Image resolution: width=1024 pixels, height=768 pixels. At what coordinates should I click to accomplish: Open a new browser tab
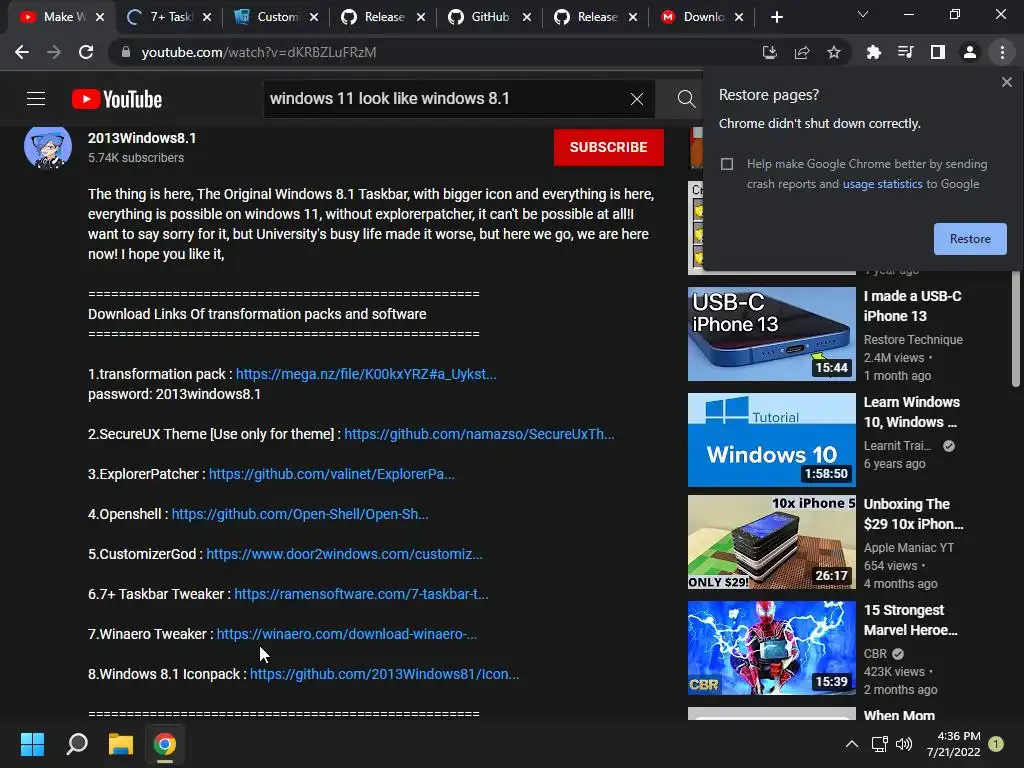(776, 17)
